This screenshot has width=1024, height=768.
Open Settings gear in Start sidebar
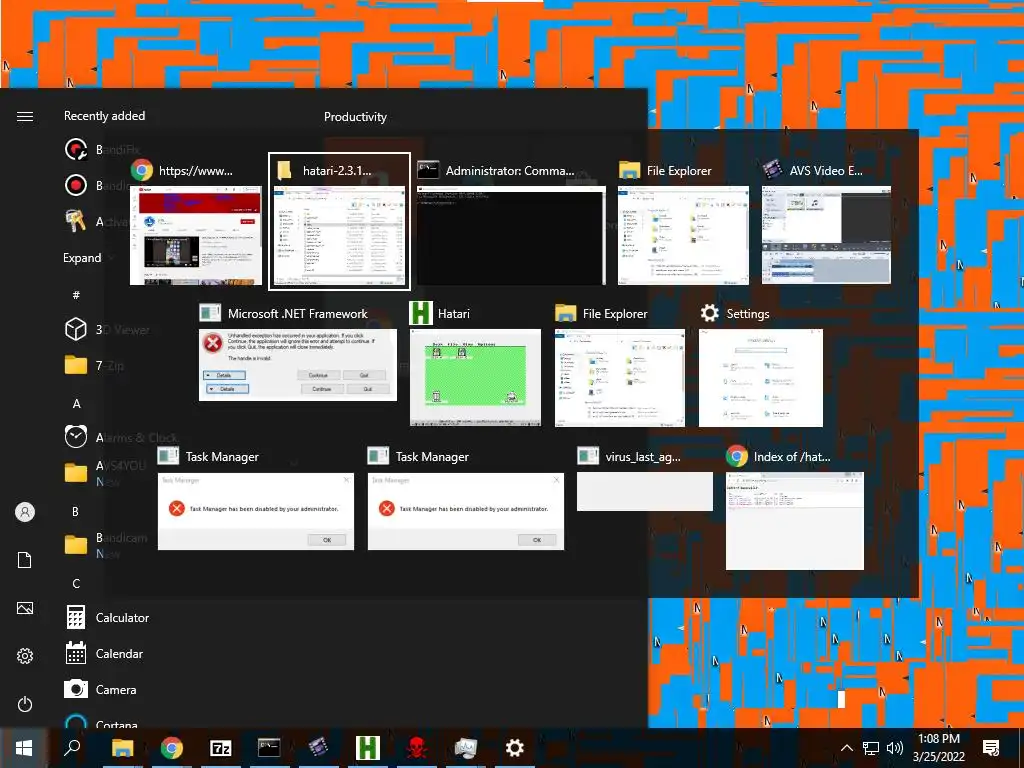click(x=25, y=656)
